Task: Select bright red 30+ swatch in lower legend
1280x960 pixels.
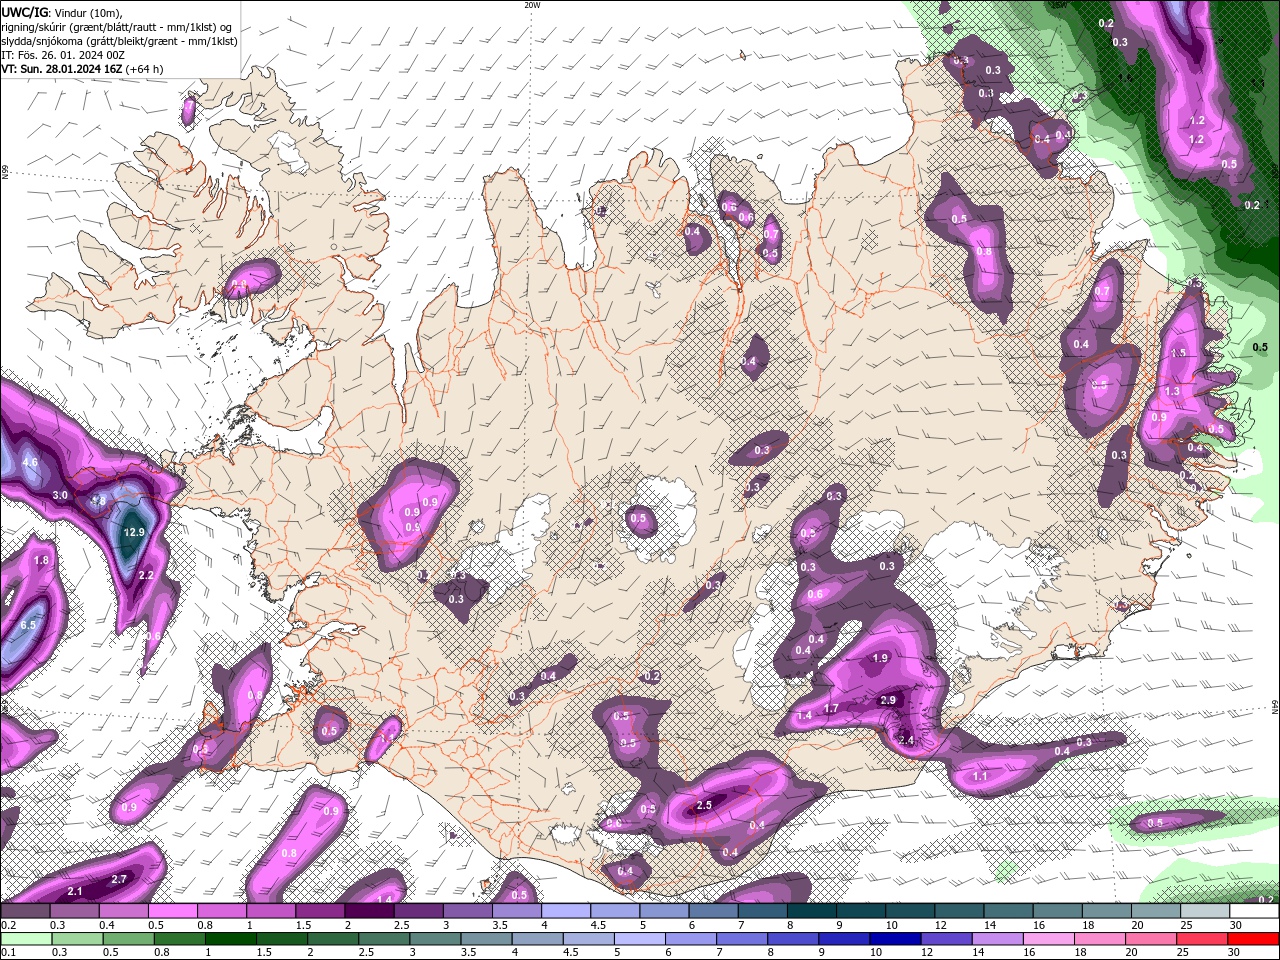Action: tap(1255, 939)
